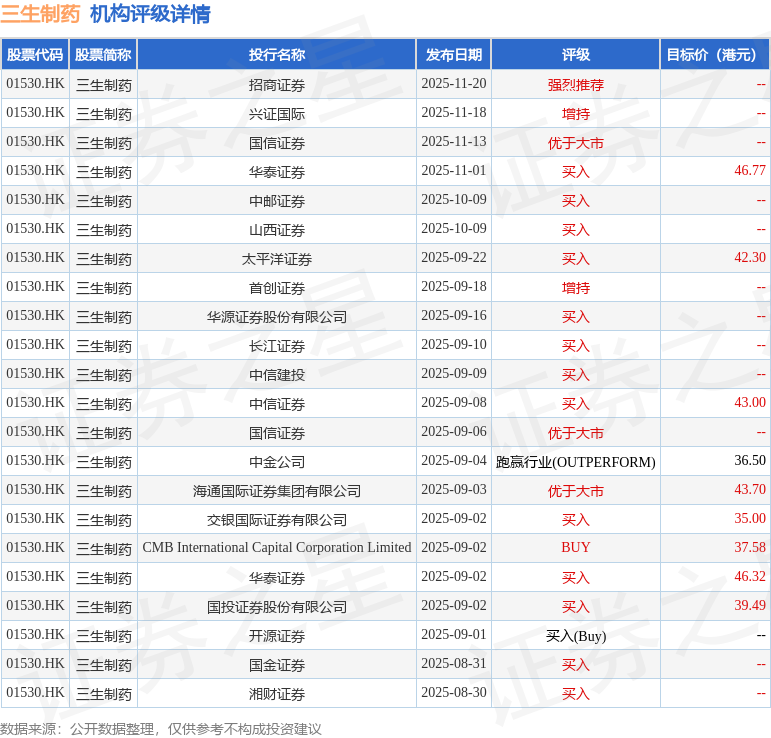The height and width of the screenshot is (738, 771).
Task: Click the 海通国际证券集团有限公司 cell
Action: click(x=277, y=491)
